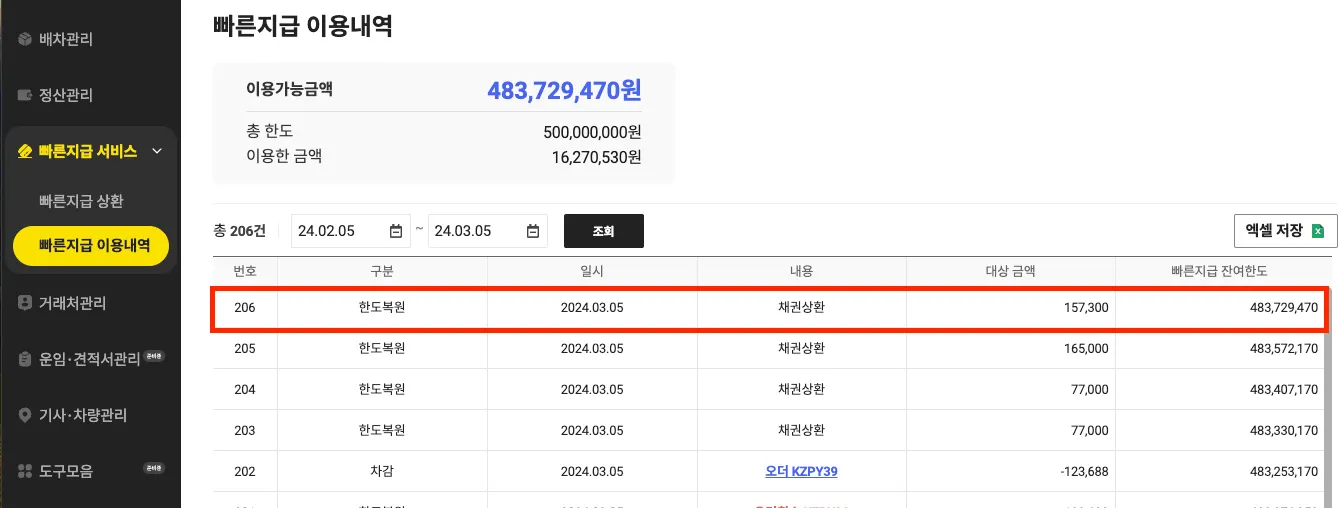Open calendar for start date 24.02.05
This screenshot has width=1339, height=508.
(x=396, y=232)
